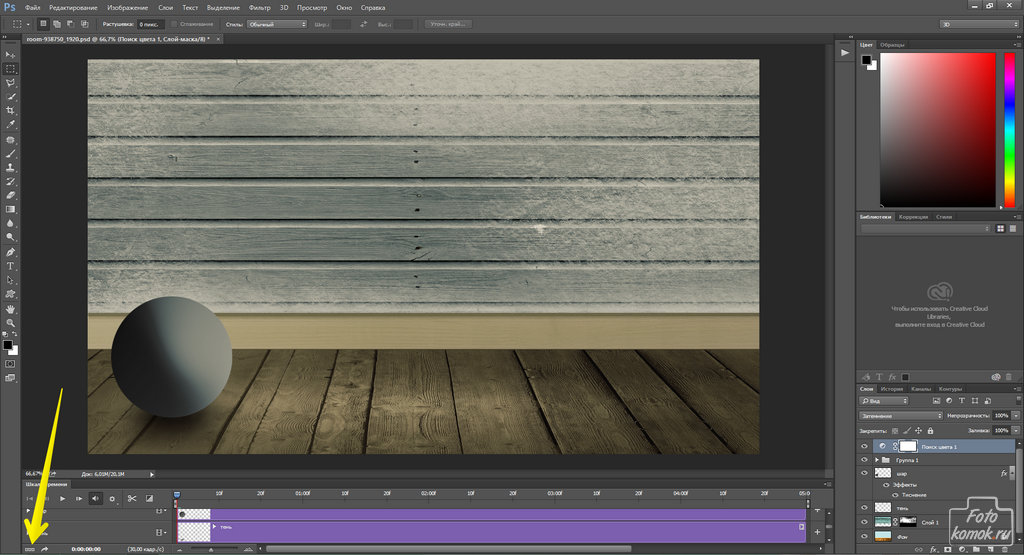This screenshot has width=1024, height=555.
Task: Open the Стиль dropdown in options bar
Action: 276,23
